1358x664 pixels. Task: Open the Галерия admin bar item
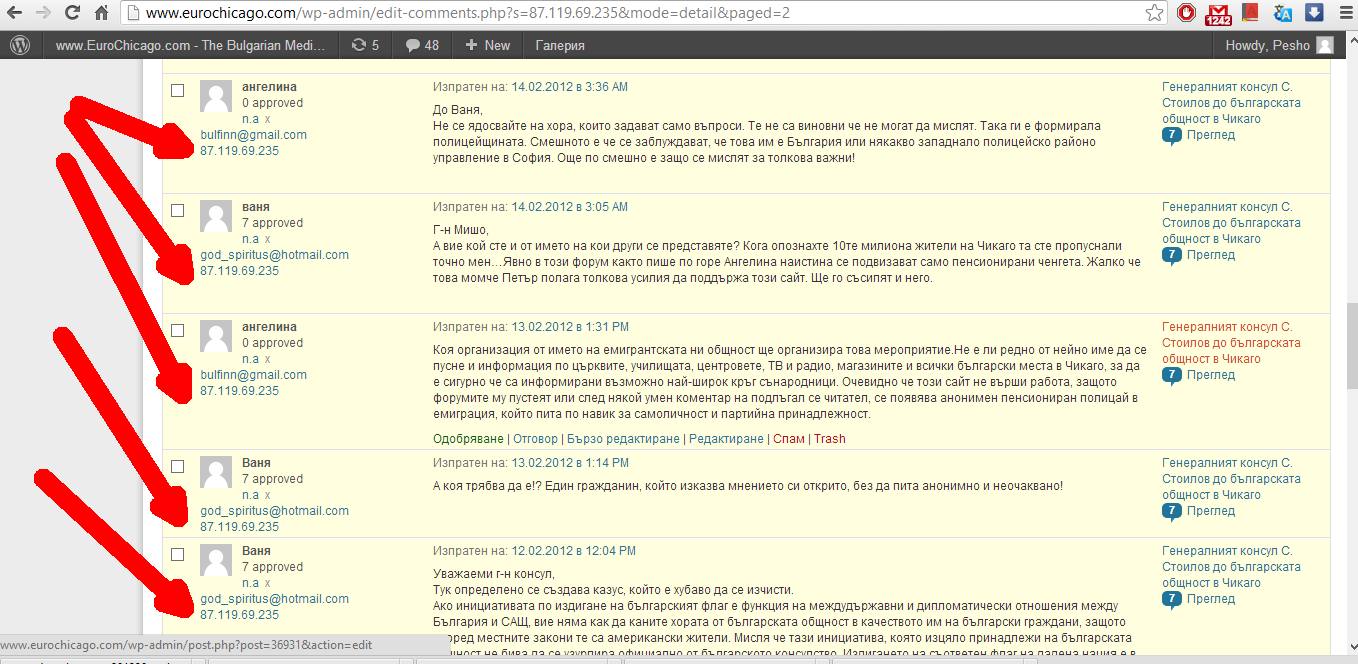pos(560,45)
